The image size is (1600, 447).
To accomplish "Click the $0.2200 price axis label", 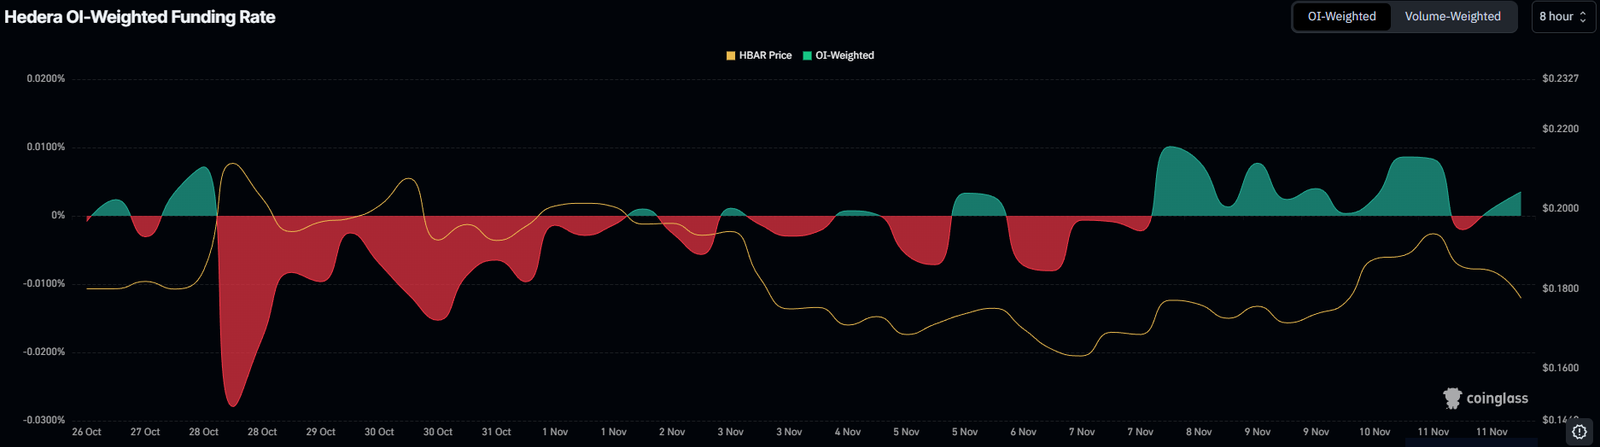I will pyautogui.click(x=1560, y=130).
